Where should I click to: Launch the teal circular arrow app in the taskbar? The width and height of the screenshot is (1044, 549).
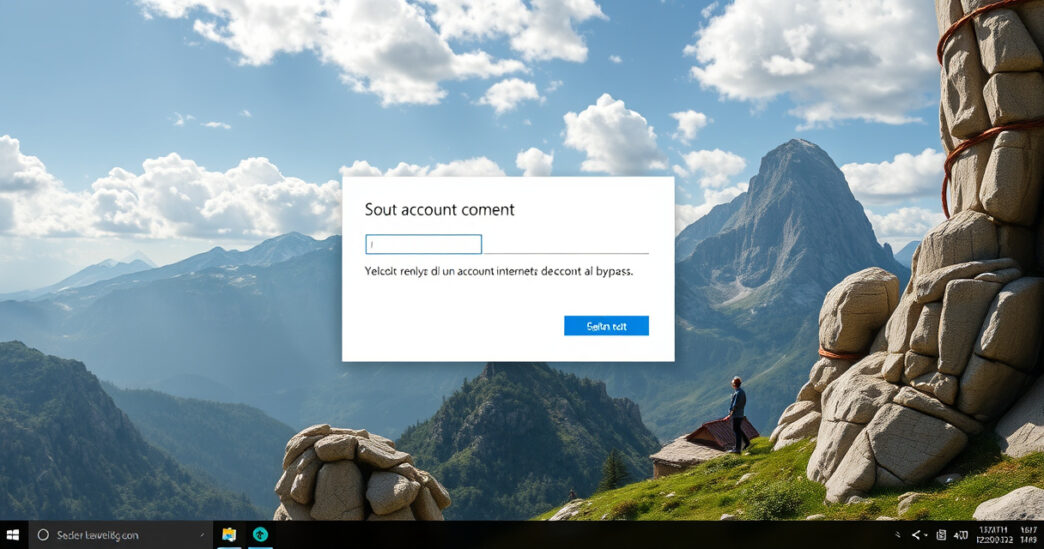click(260, 535)
